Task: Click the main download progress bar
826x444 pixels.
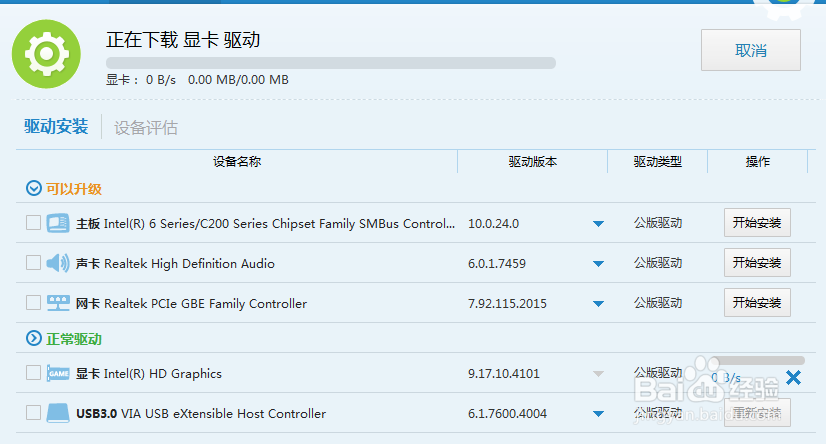Action: point(331,63)
